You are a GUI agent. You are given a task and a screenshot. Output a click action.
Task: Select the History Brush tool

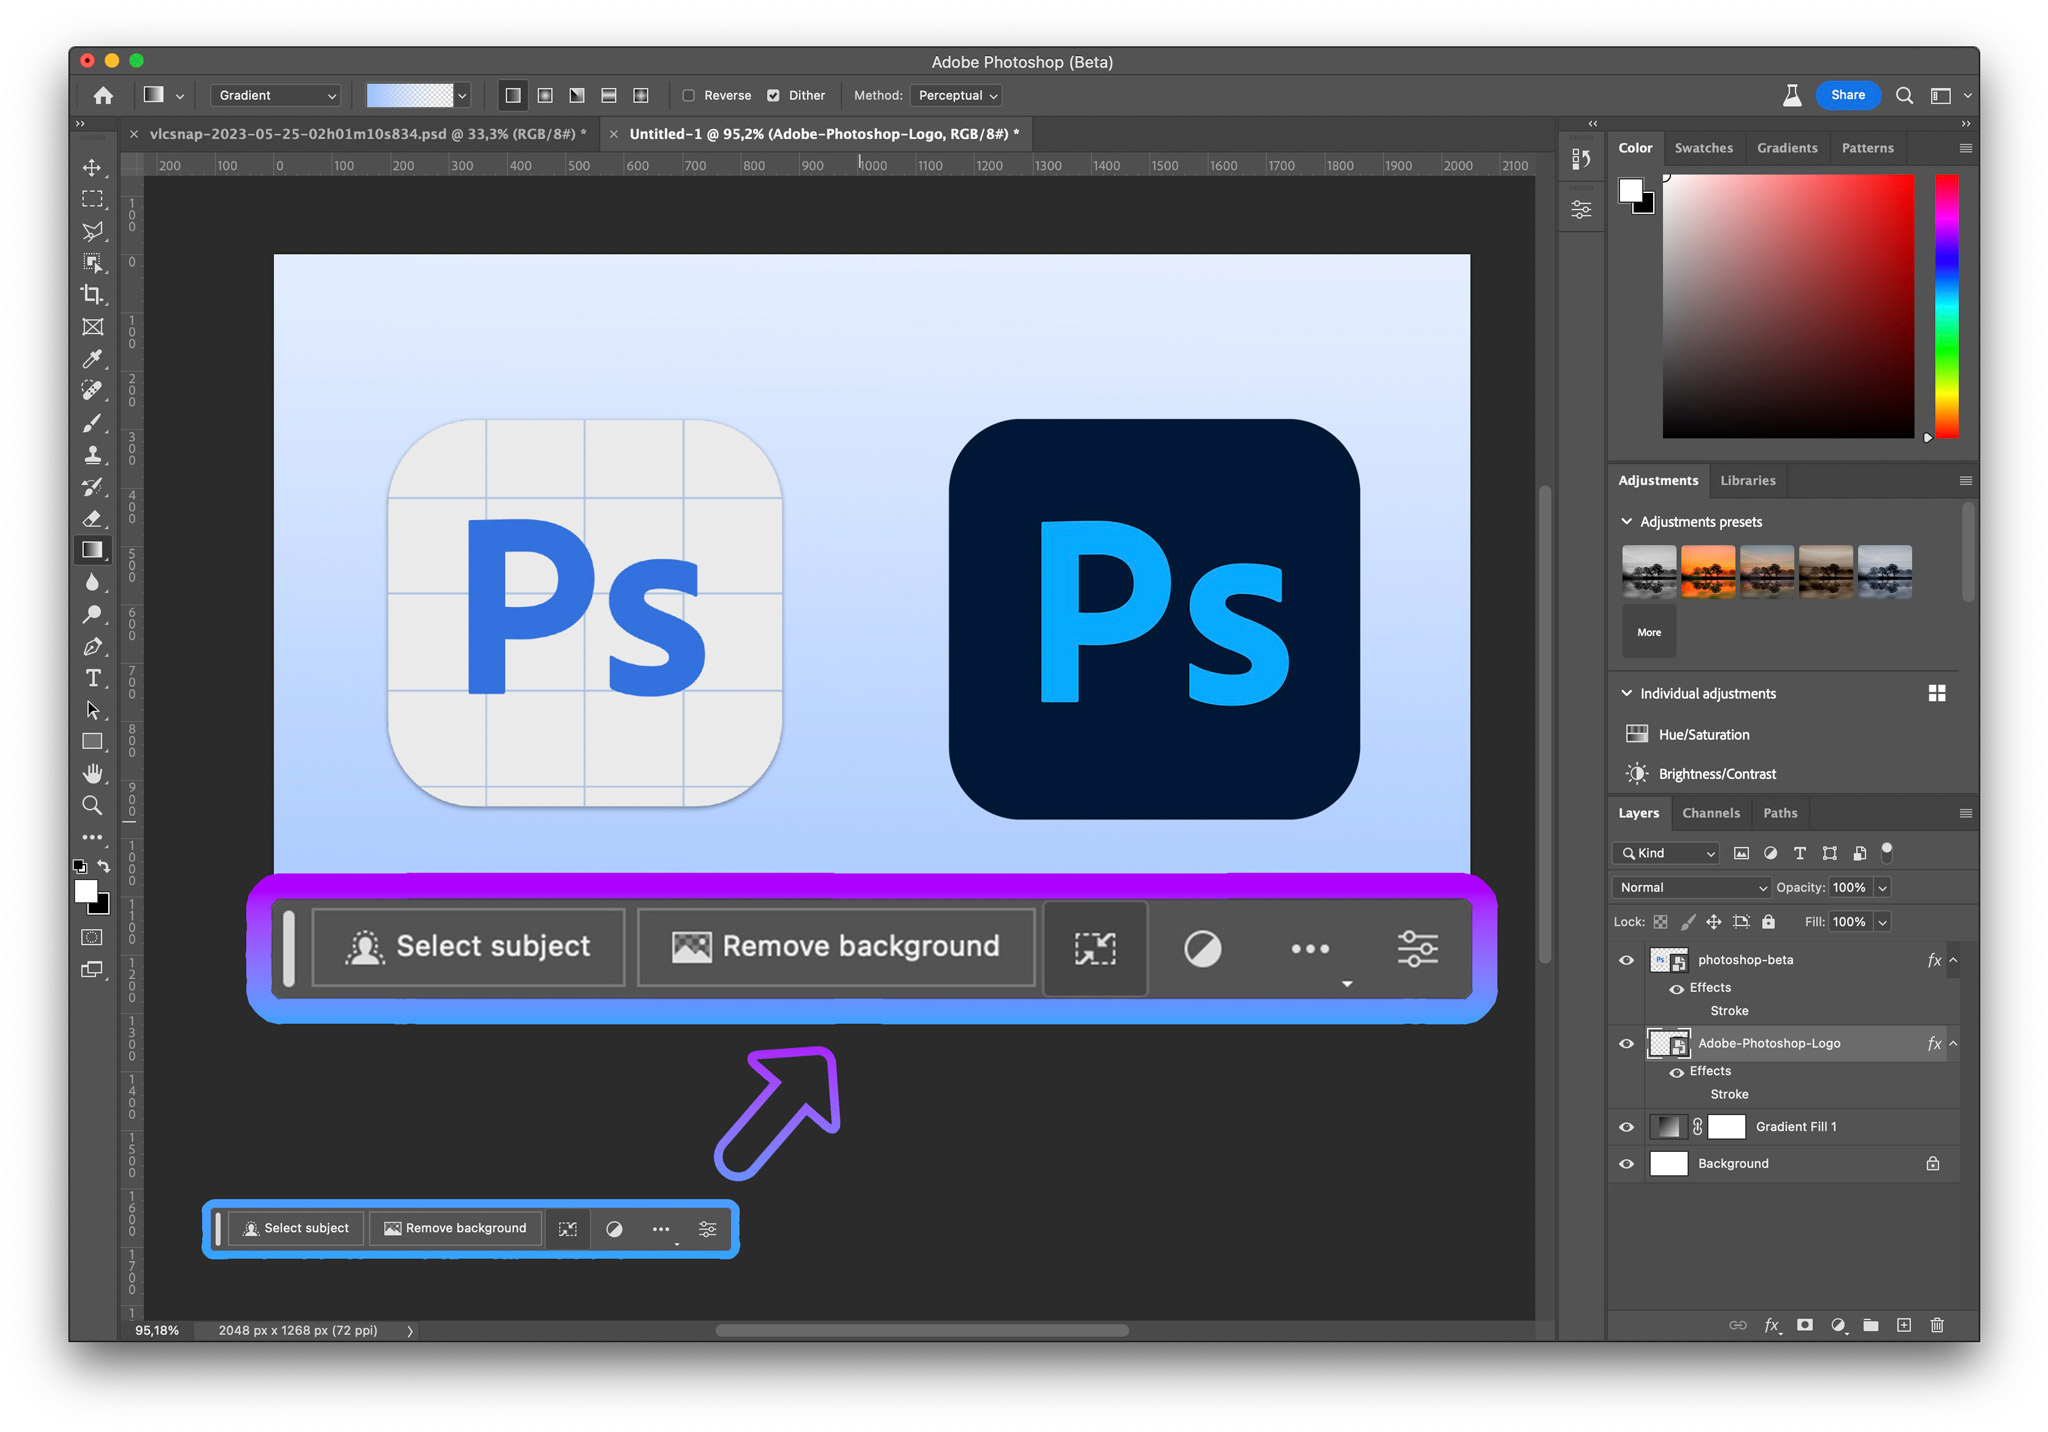click(92, 487)
